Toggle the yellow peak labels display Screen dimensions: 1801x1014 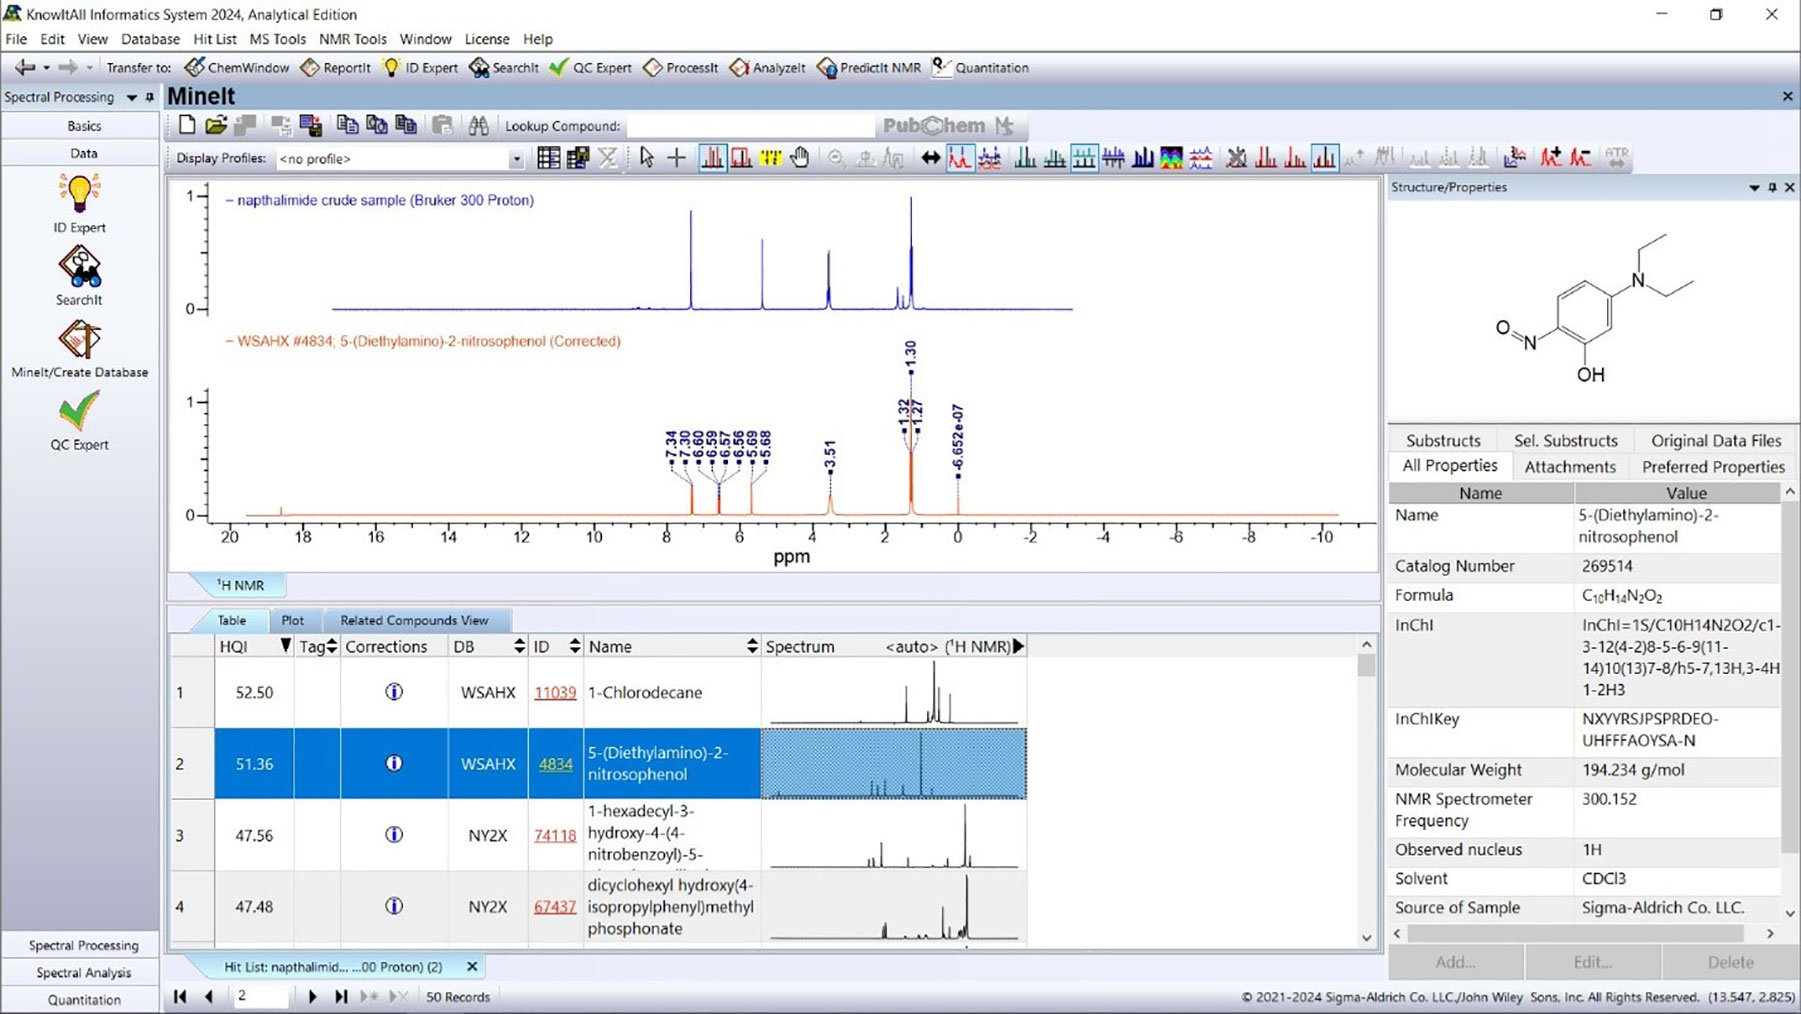click(x=770, y=158)
